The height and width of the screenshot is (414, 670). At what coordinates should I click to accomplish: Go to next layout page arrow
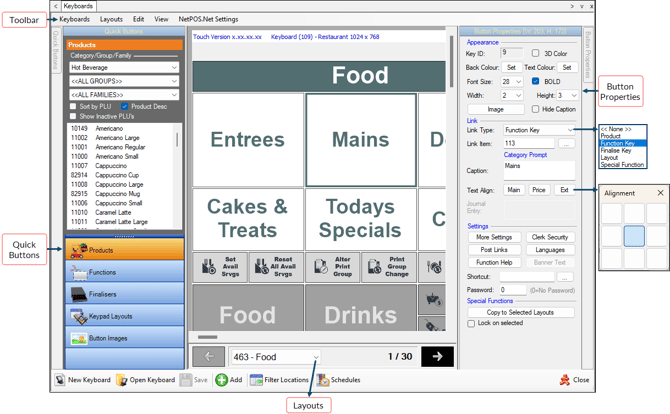tap(437, 356)
